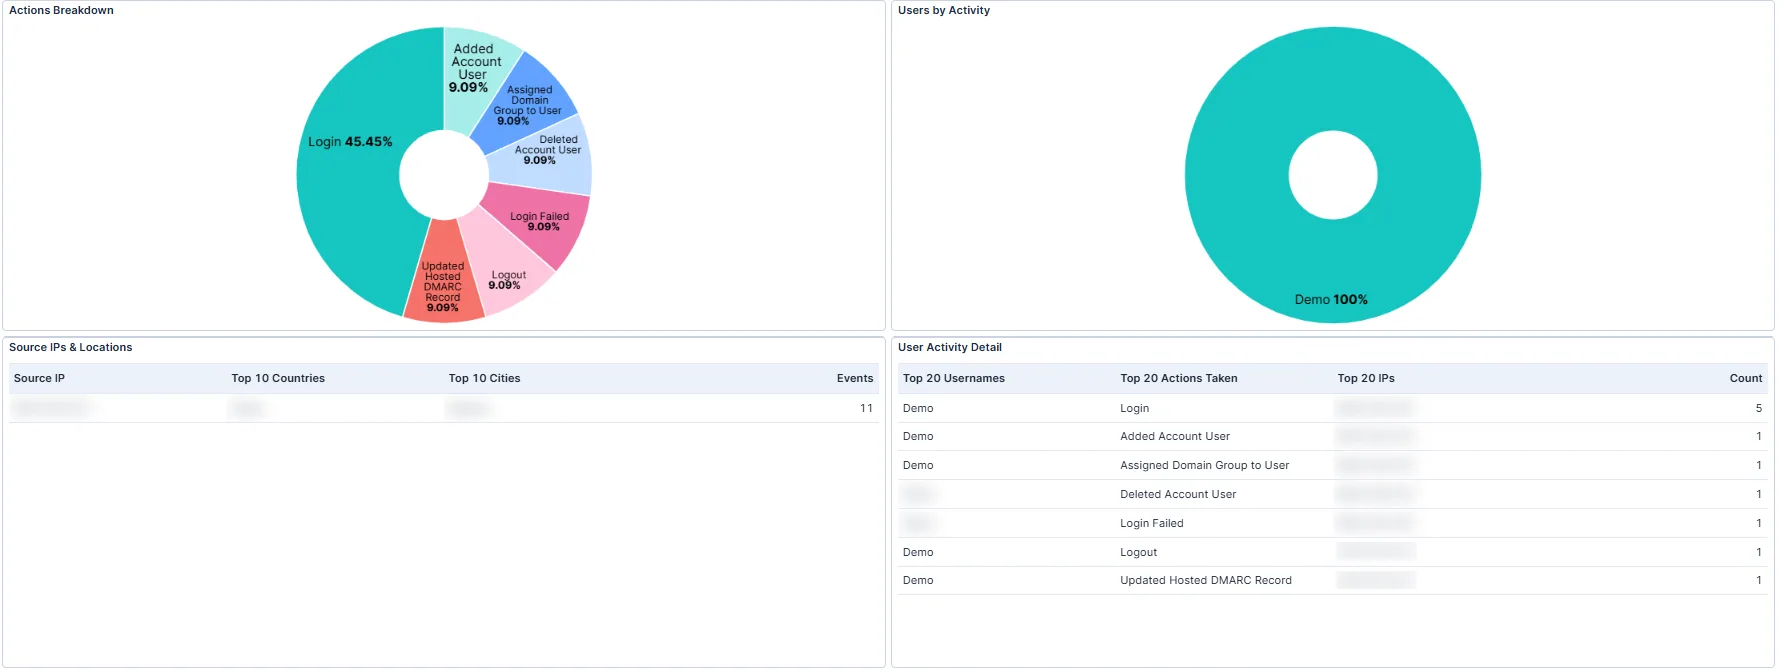Sort by the Events column header
This screenshot has height=672, width=1784.
(855, 378)
